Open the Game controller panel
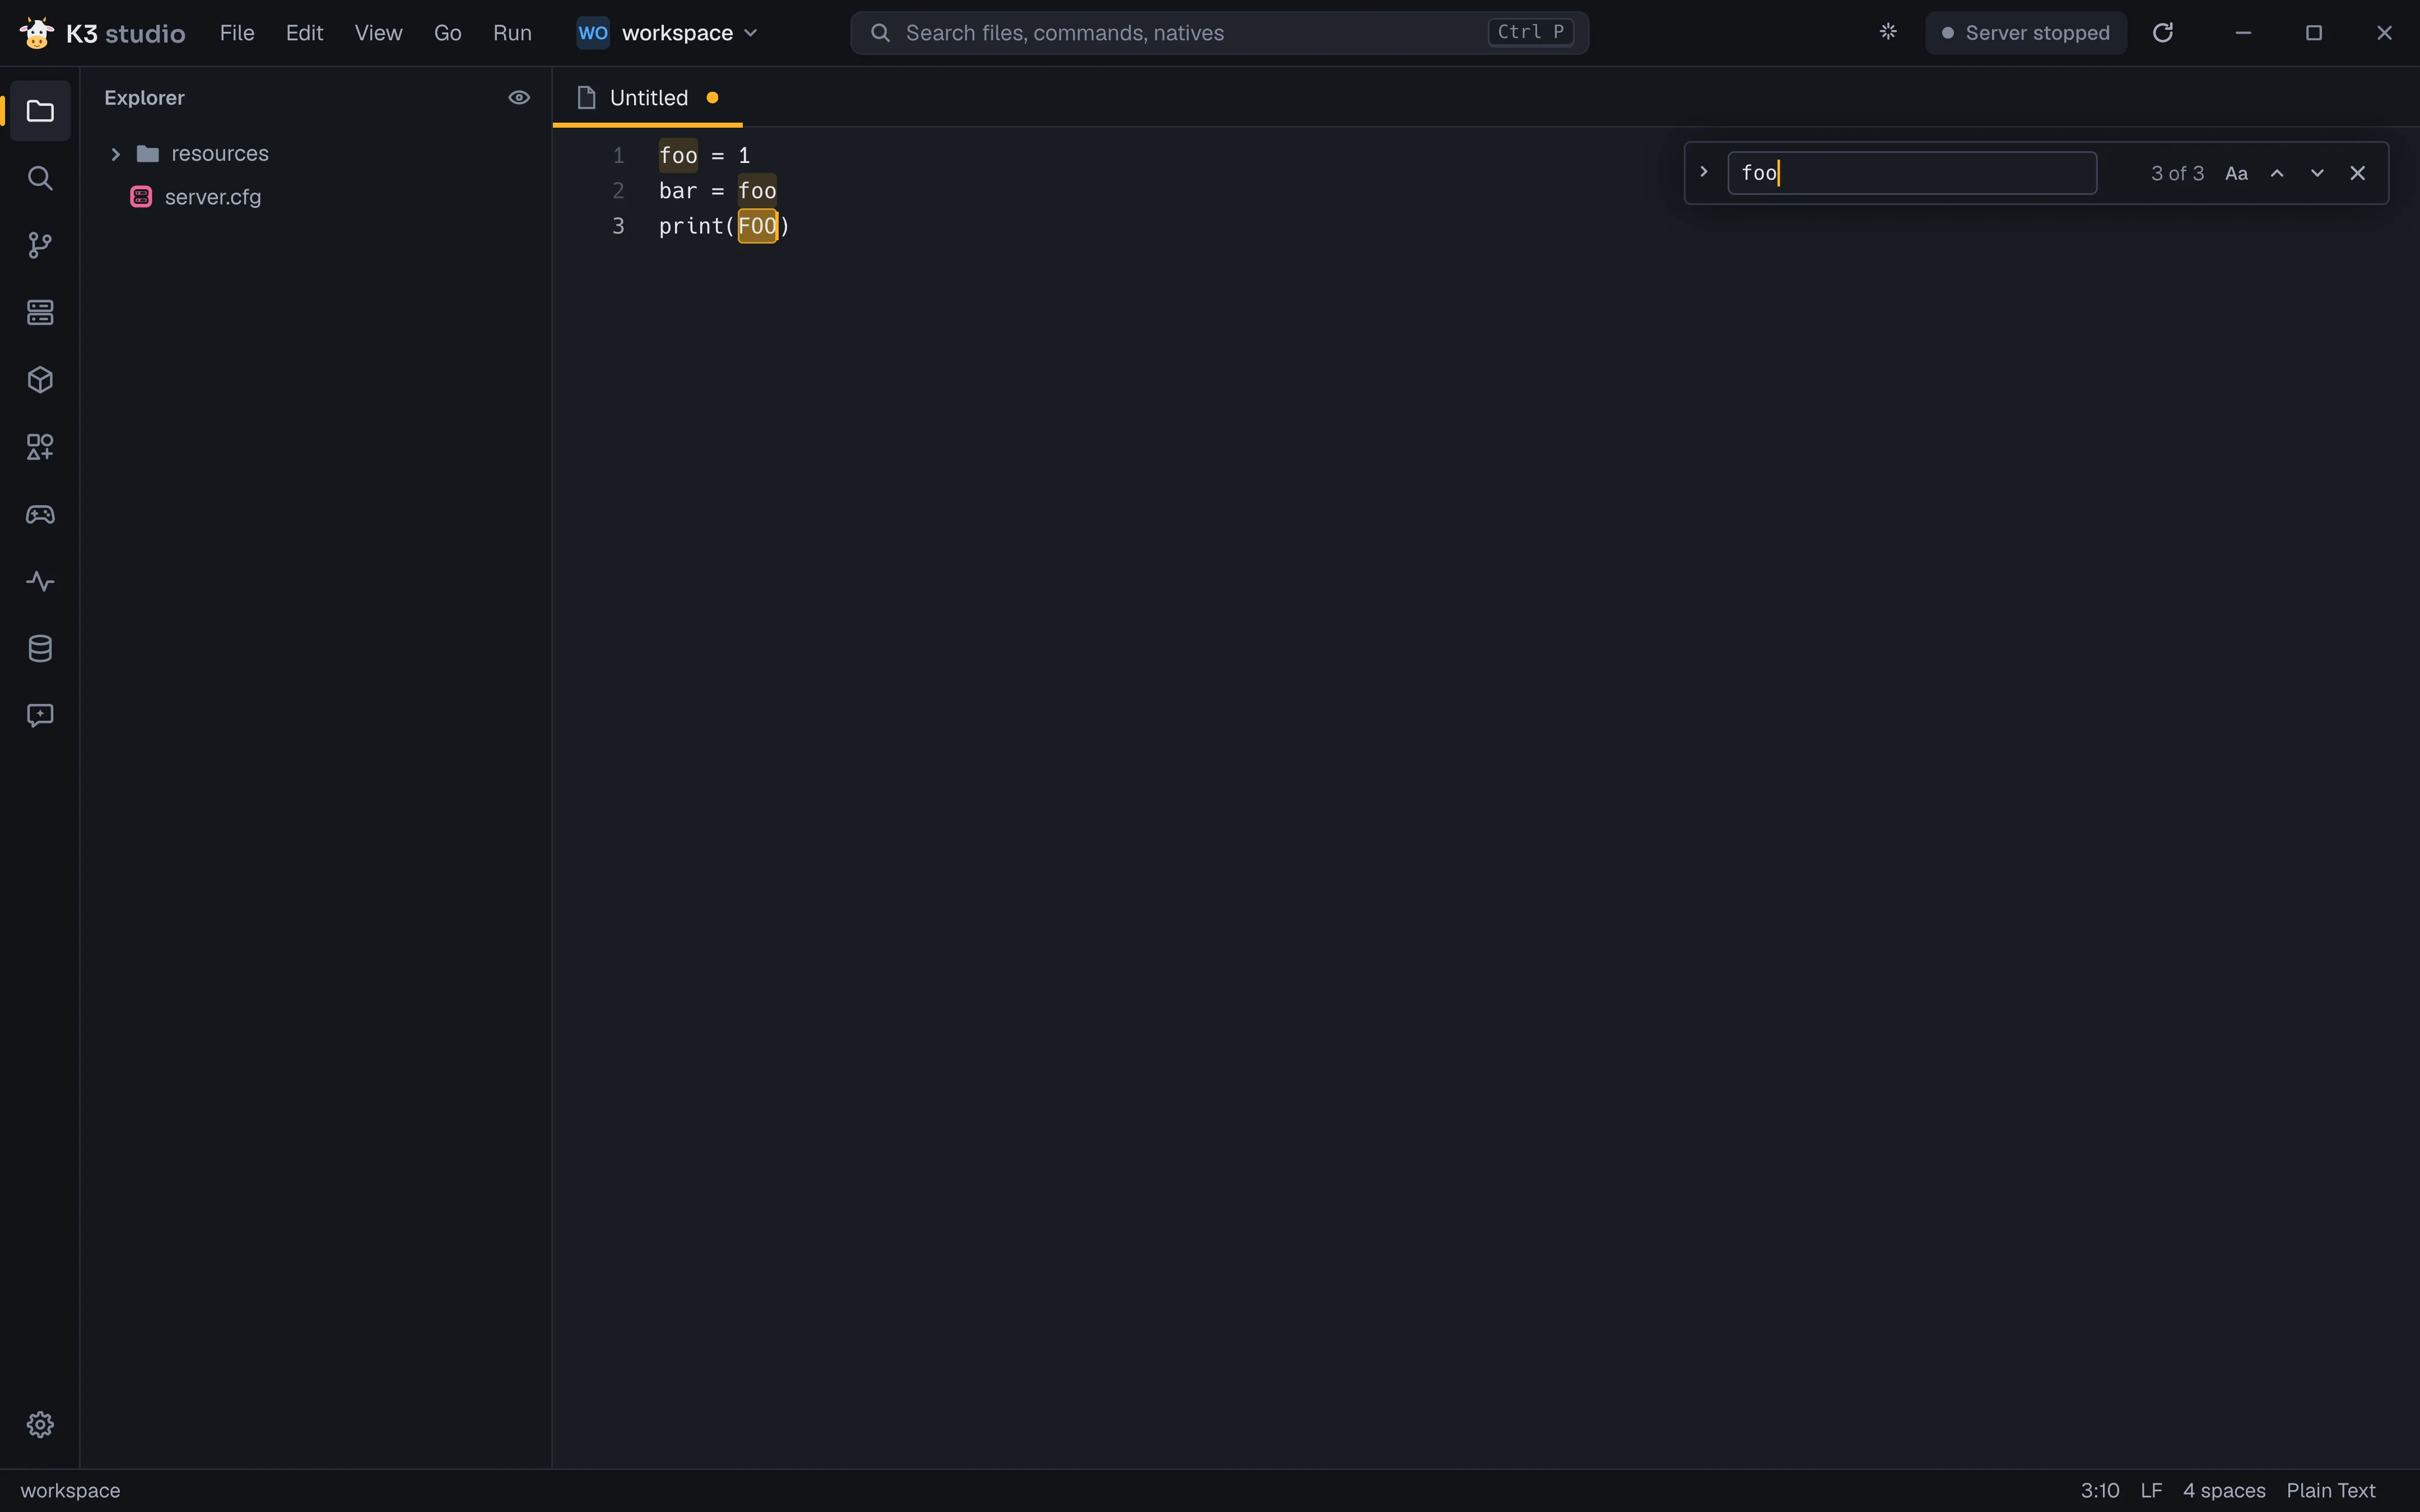2420x1512 pixels. pyautogui.click(x=40, y=514)
